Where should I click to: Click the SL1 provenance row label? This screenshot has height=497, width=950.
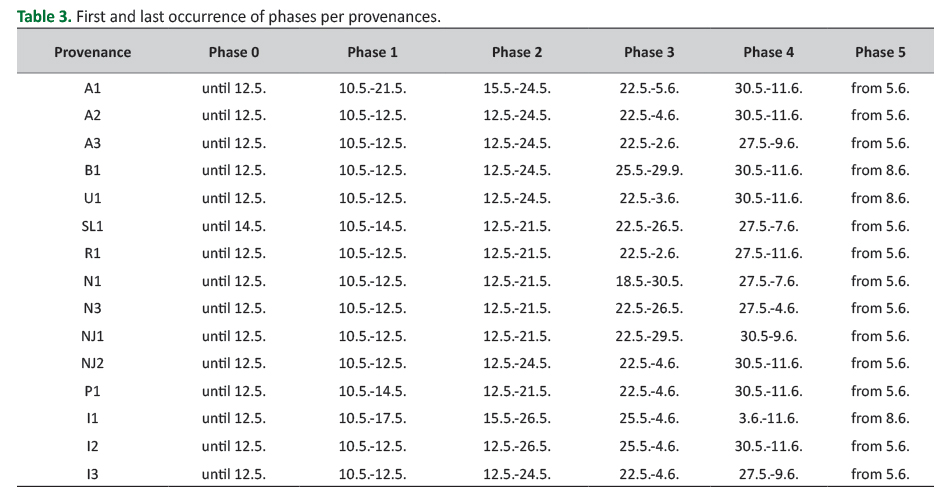pyautogui.click(x=92, y=226)
